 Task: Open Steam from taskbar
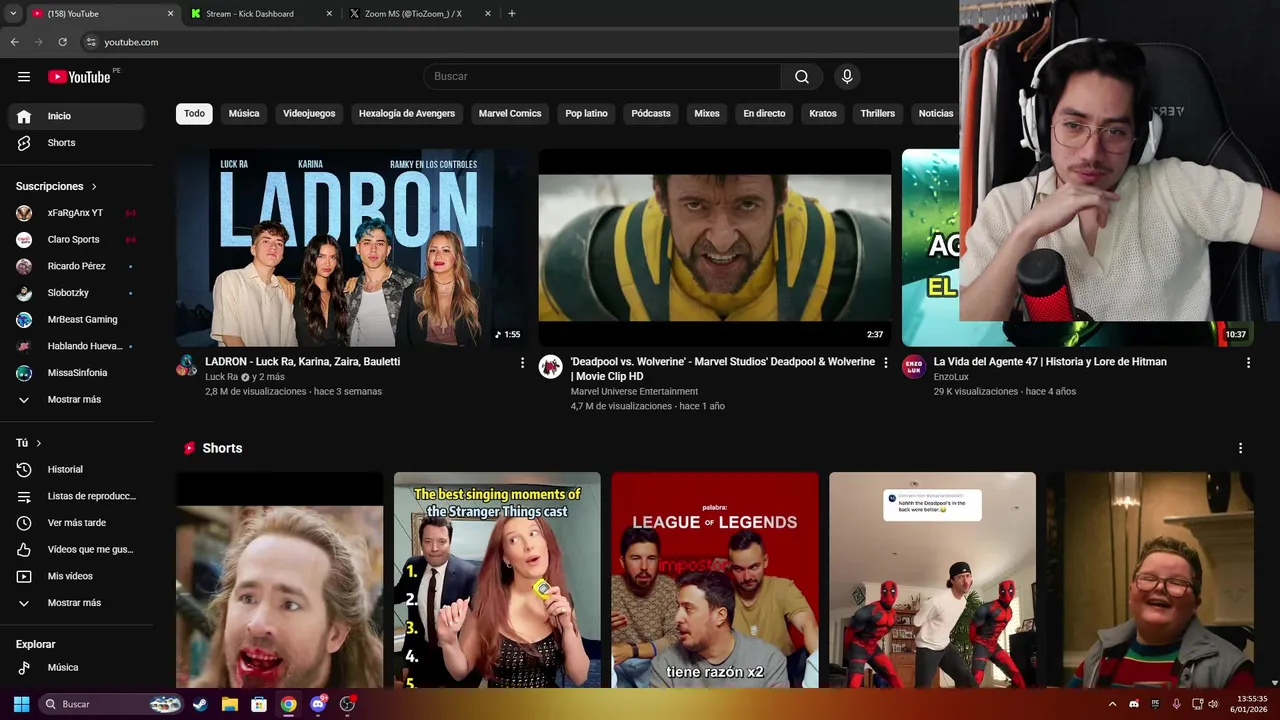[x=200, y=704]
